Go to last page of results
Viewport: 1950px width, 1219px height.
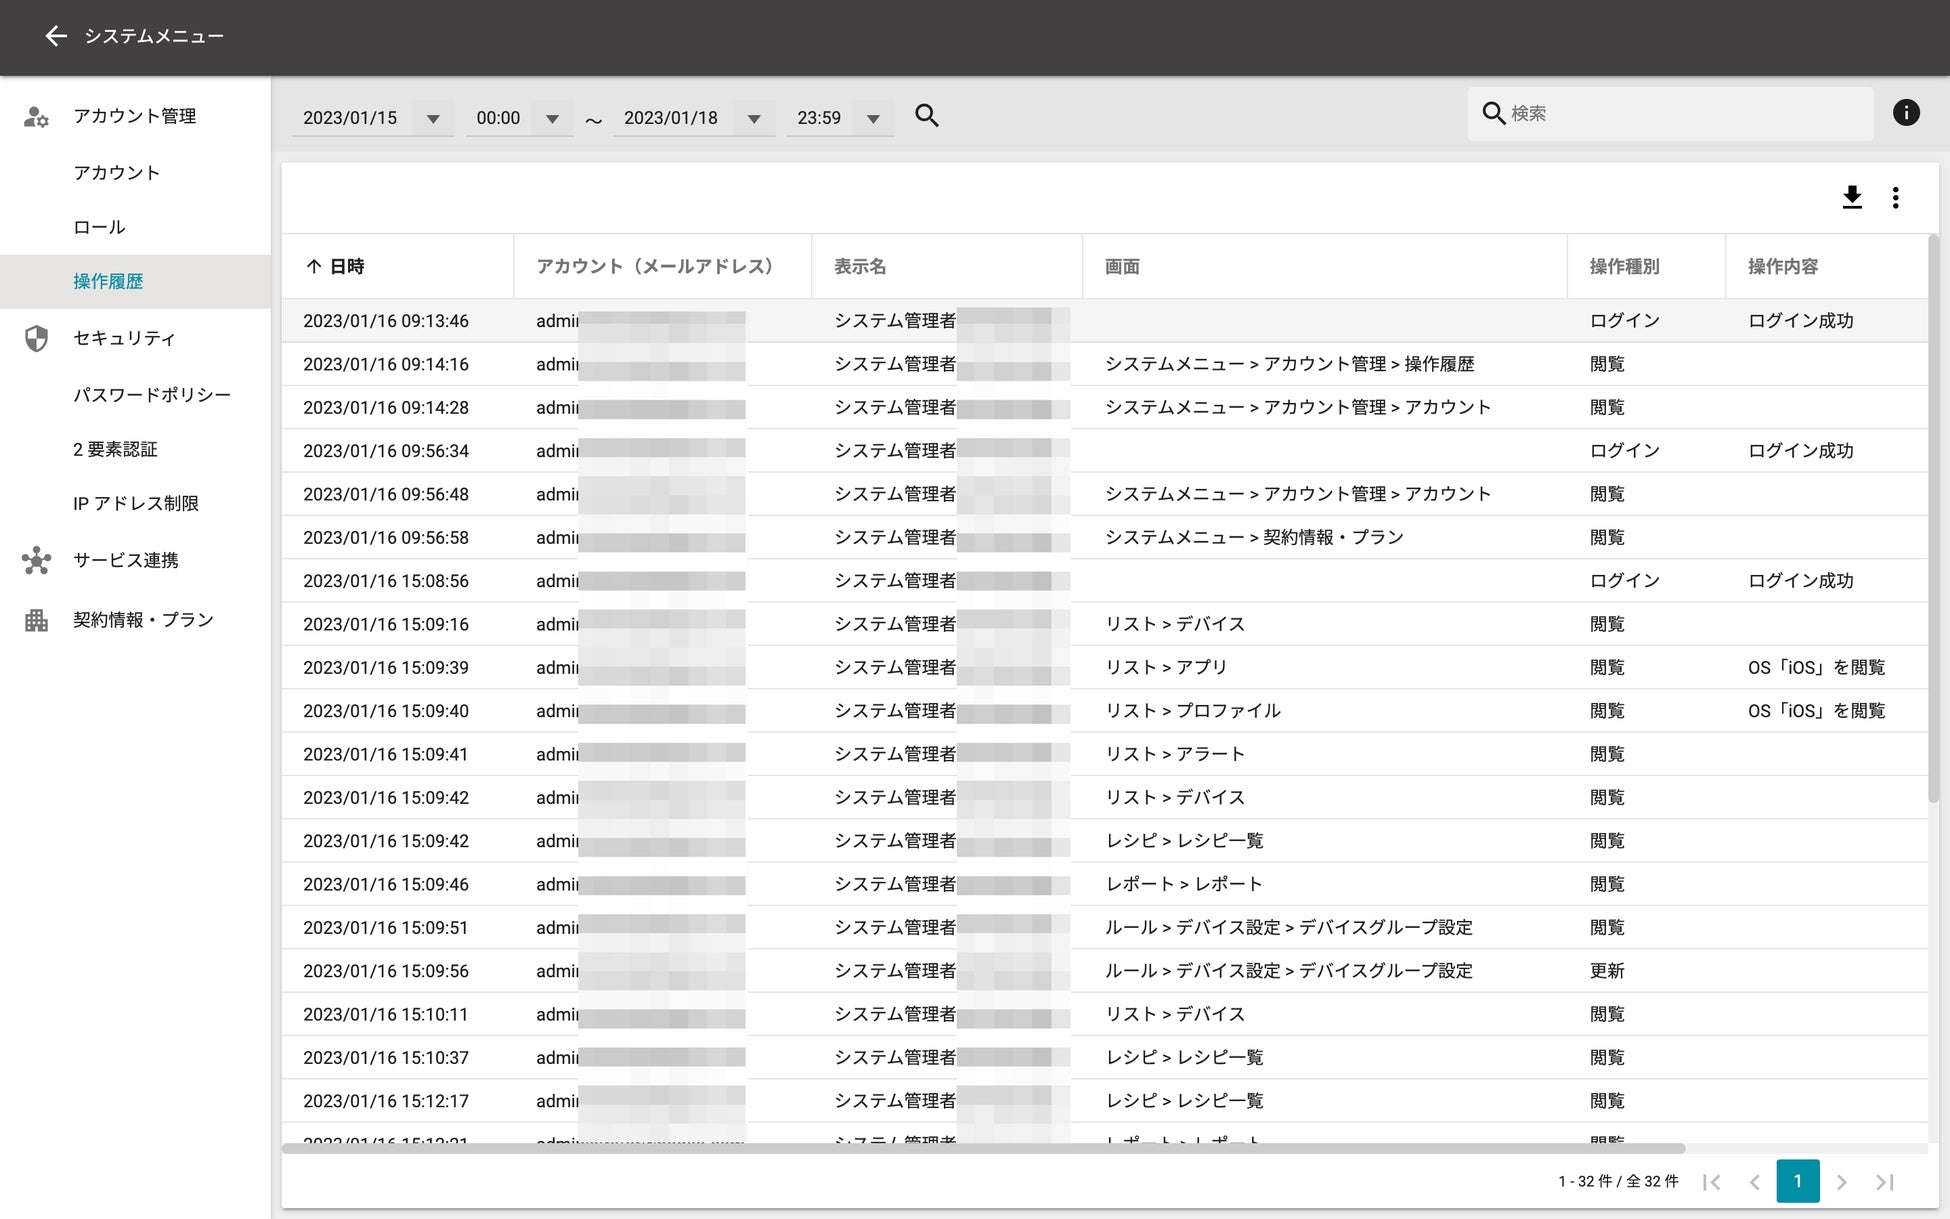click(1885, 1182)
